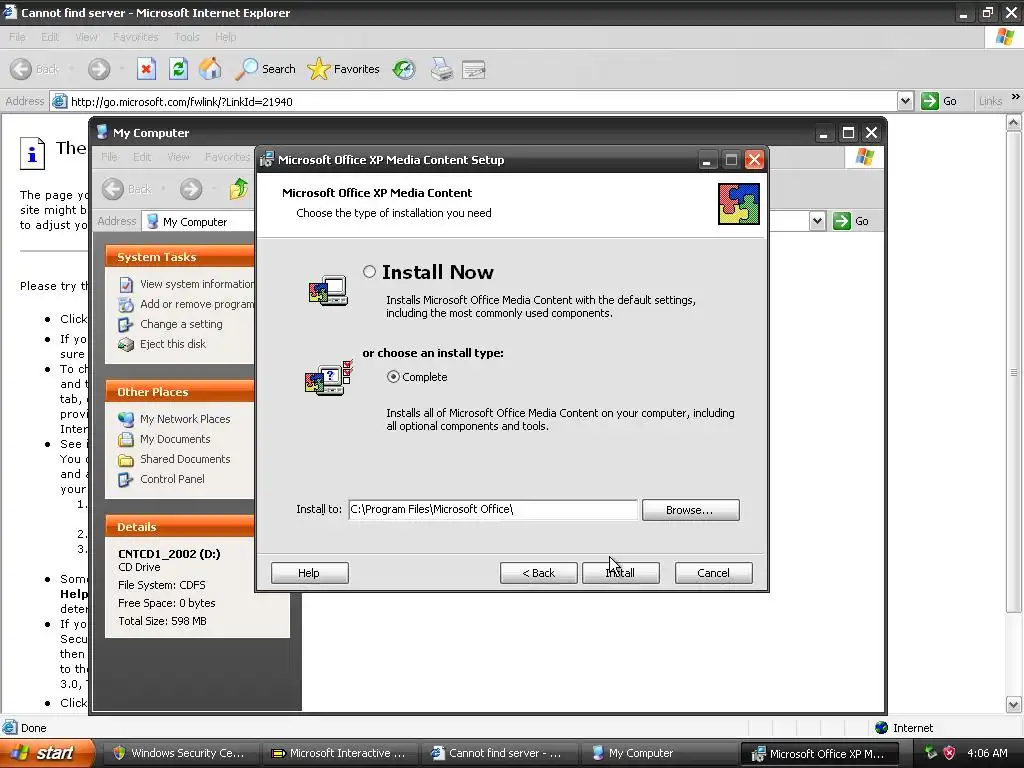Open History in Internet Explorer toolbar
Screen dimensions: 1024x768
pyautogui.click(x=404, y=69)
